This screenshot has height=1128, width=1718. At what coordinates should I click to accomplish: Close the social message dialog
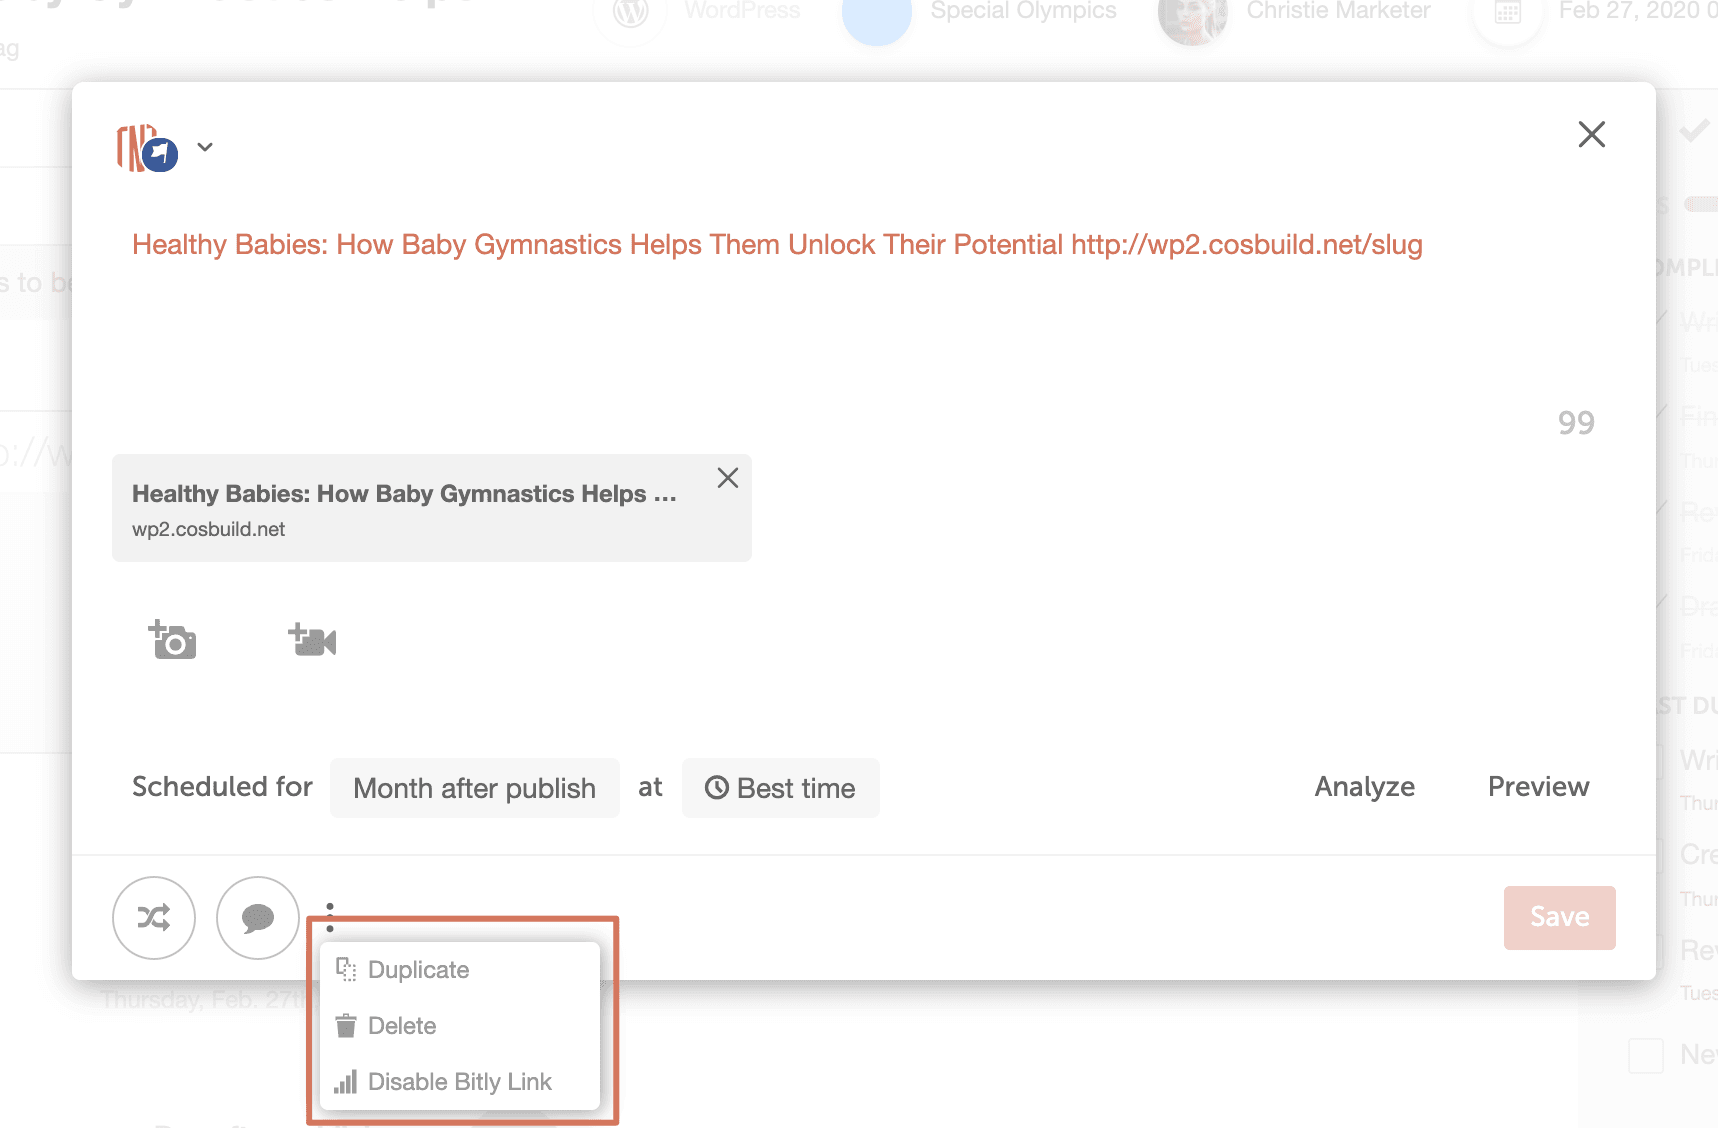coord(1591,134)
